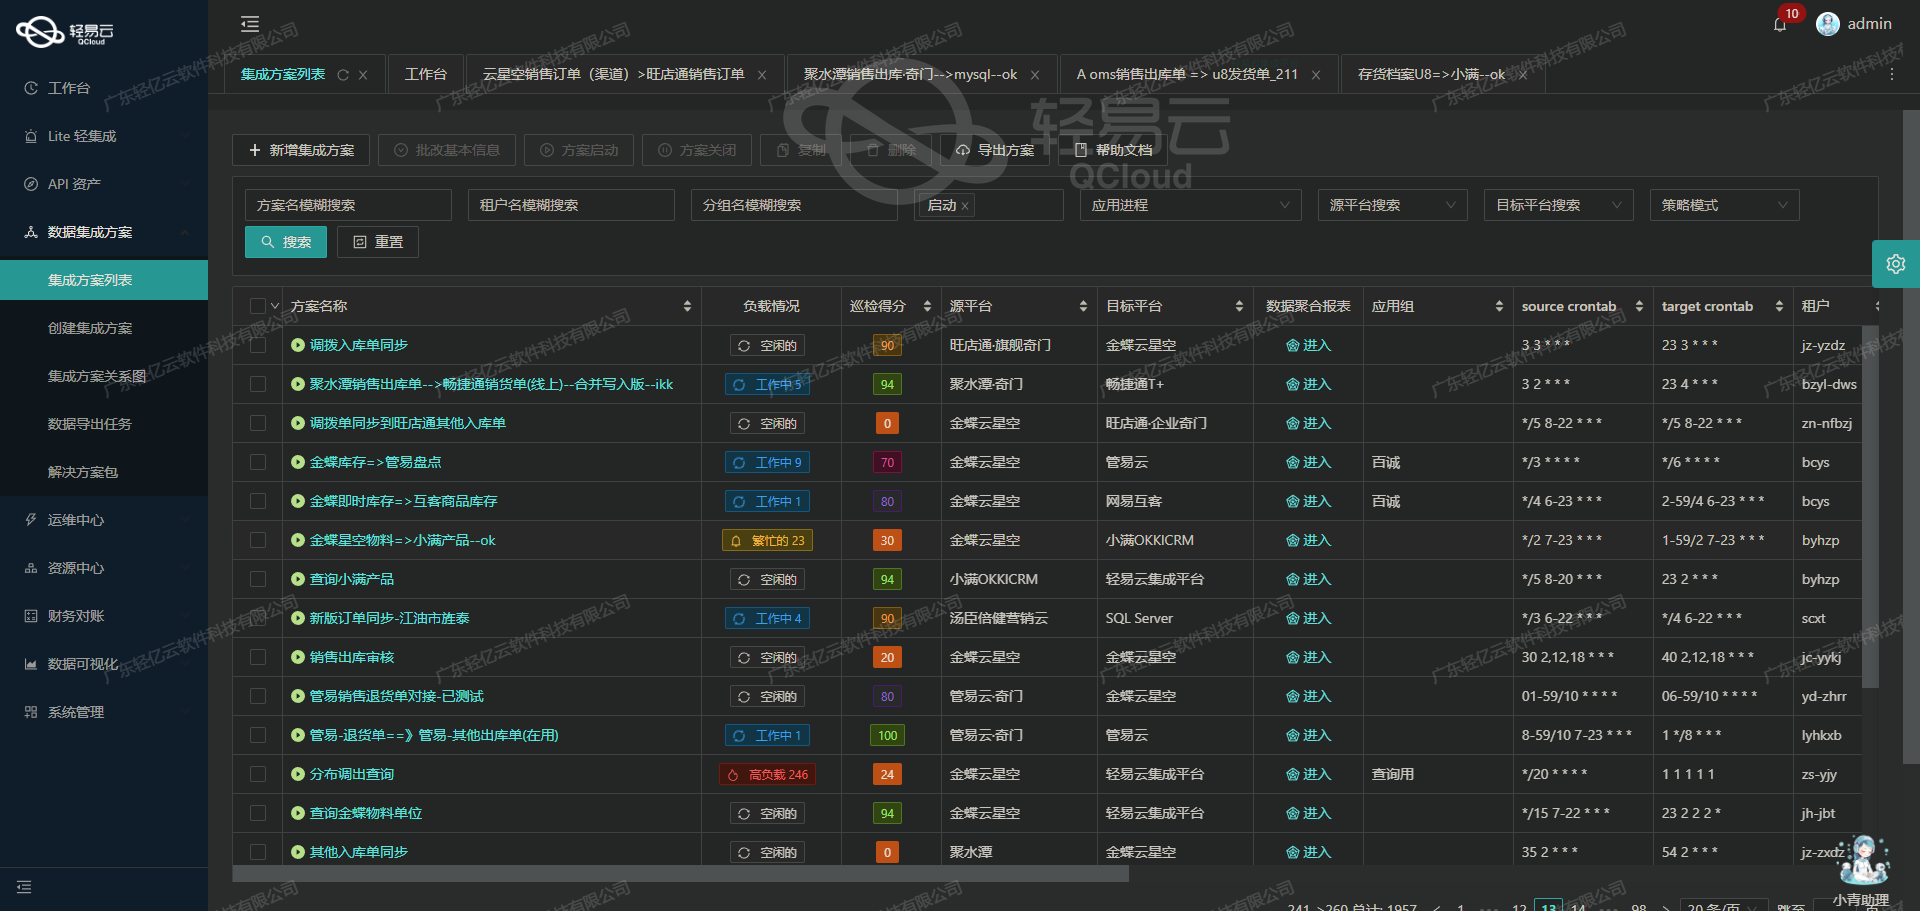Open 集成方案关系图 in the sidebar
The width and height of the screenshot is (1920, 911).
(x=104, y=376)
